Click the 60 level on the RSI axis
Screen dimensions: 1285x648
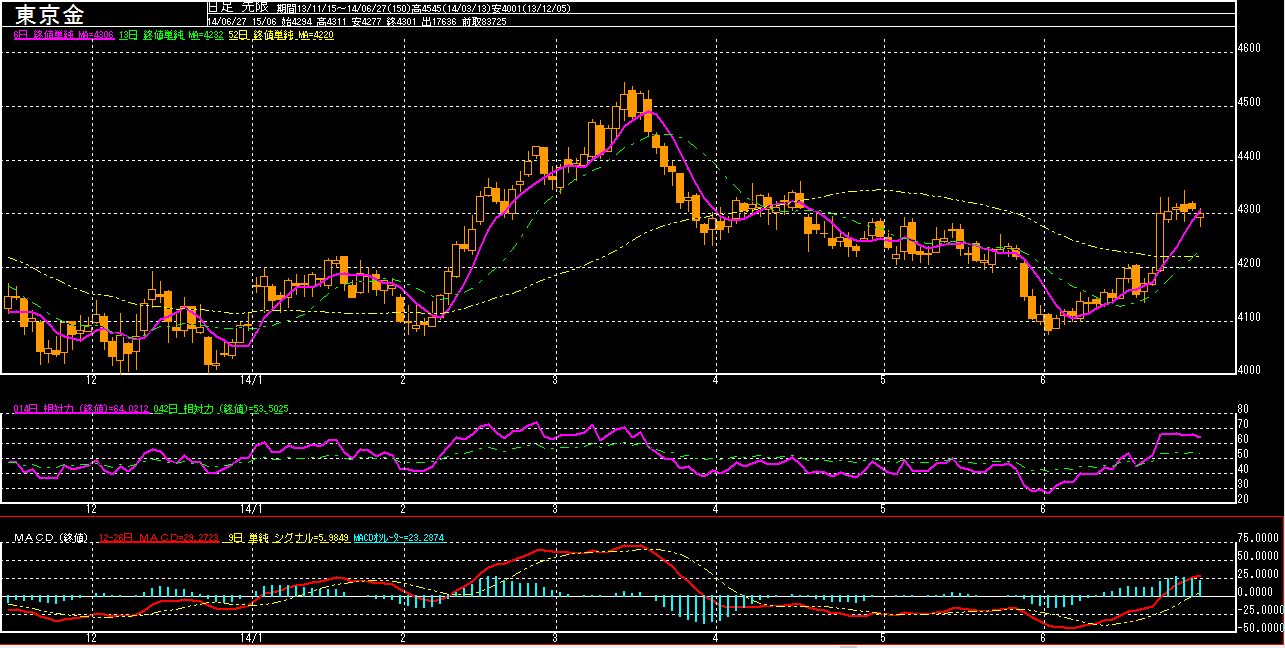[1242, 438]
